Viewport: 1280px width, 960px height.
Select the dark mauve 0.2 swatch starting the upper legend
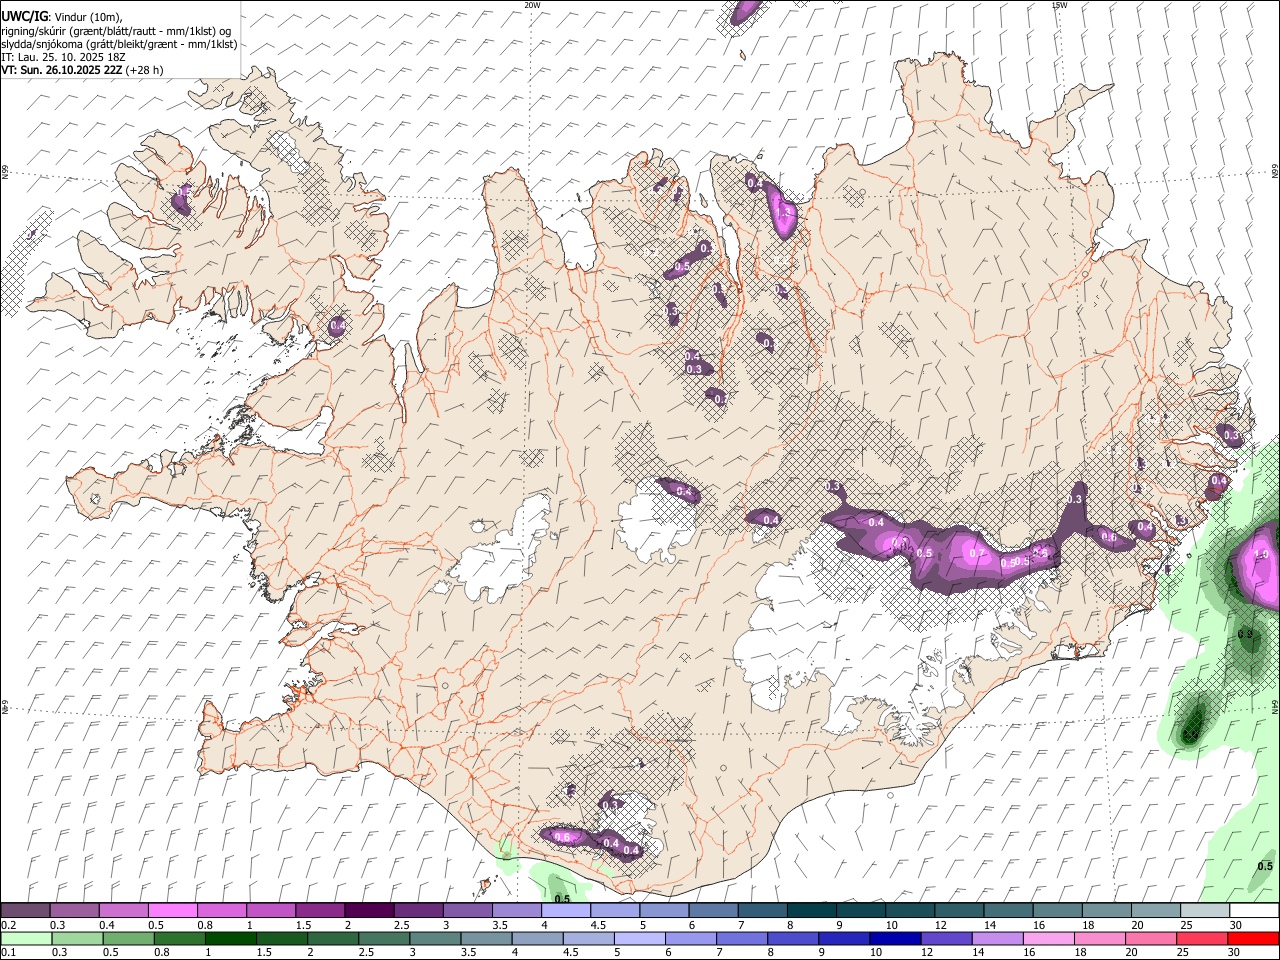click(26, 911)
